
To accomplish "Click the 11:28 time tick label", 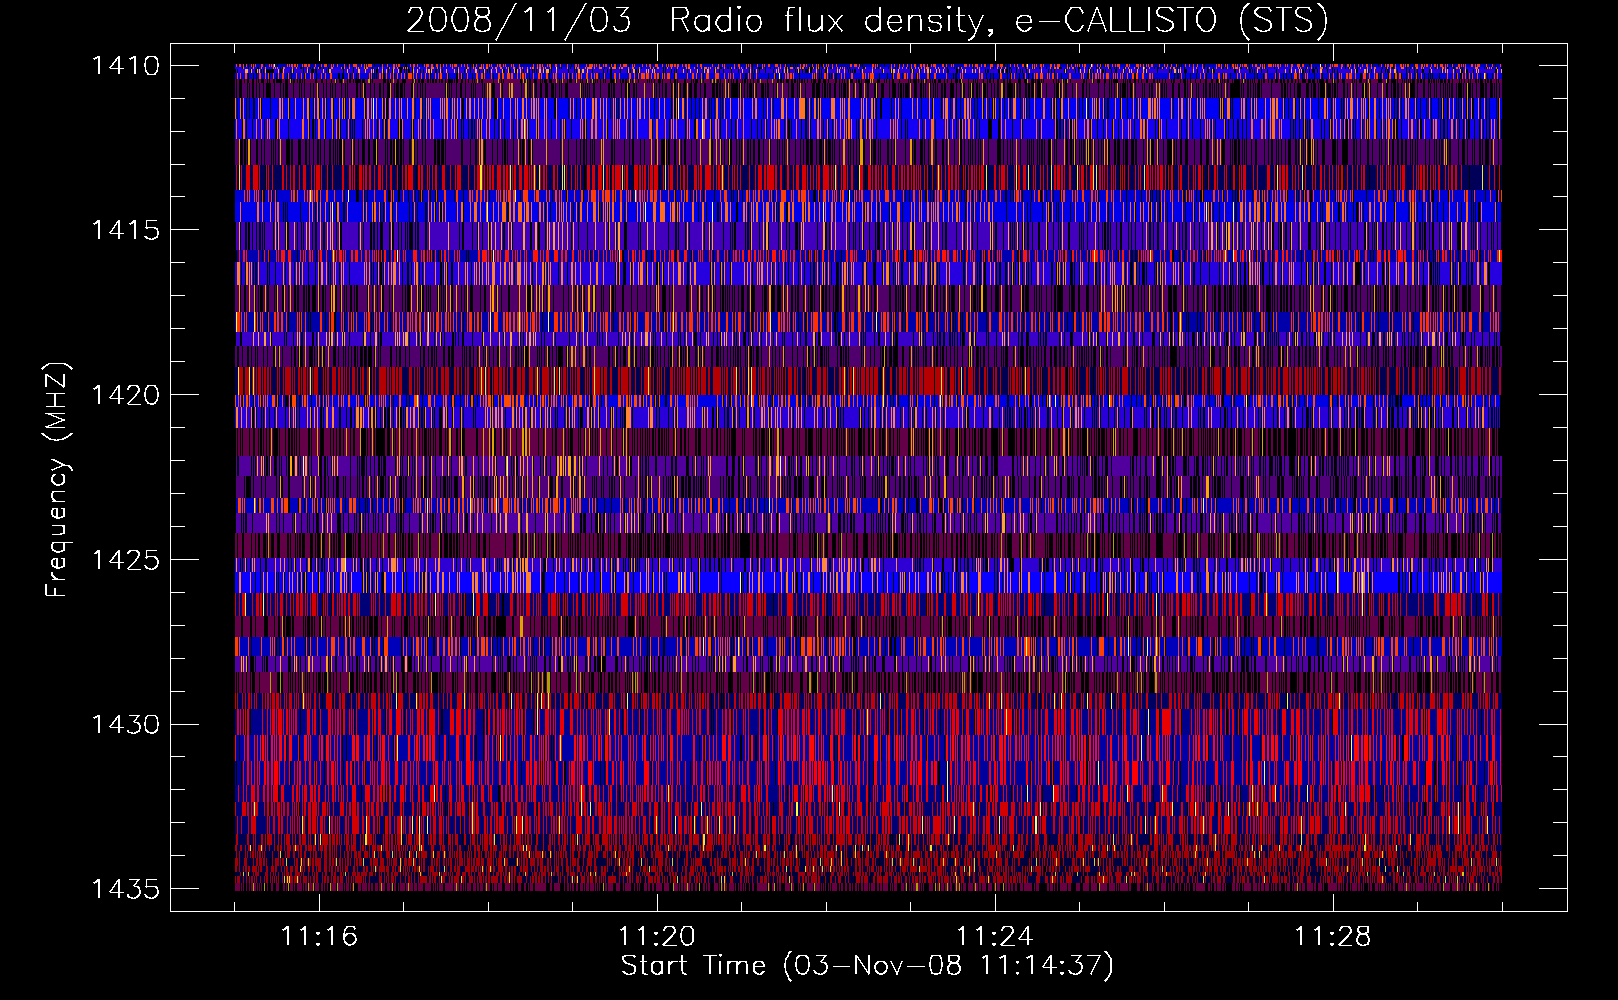I will click(x=1333, y=937).
